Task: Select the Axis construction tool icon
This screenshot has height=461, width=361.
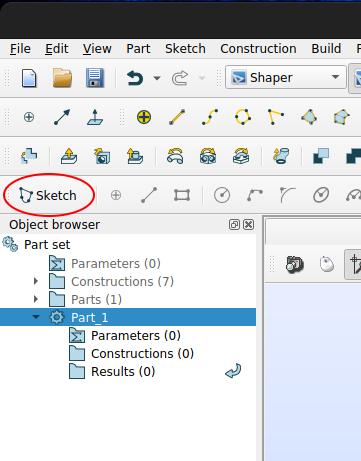Action: 62,117
